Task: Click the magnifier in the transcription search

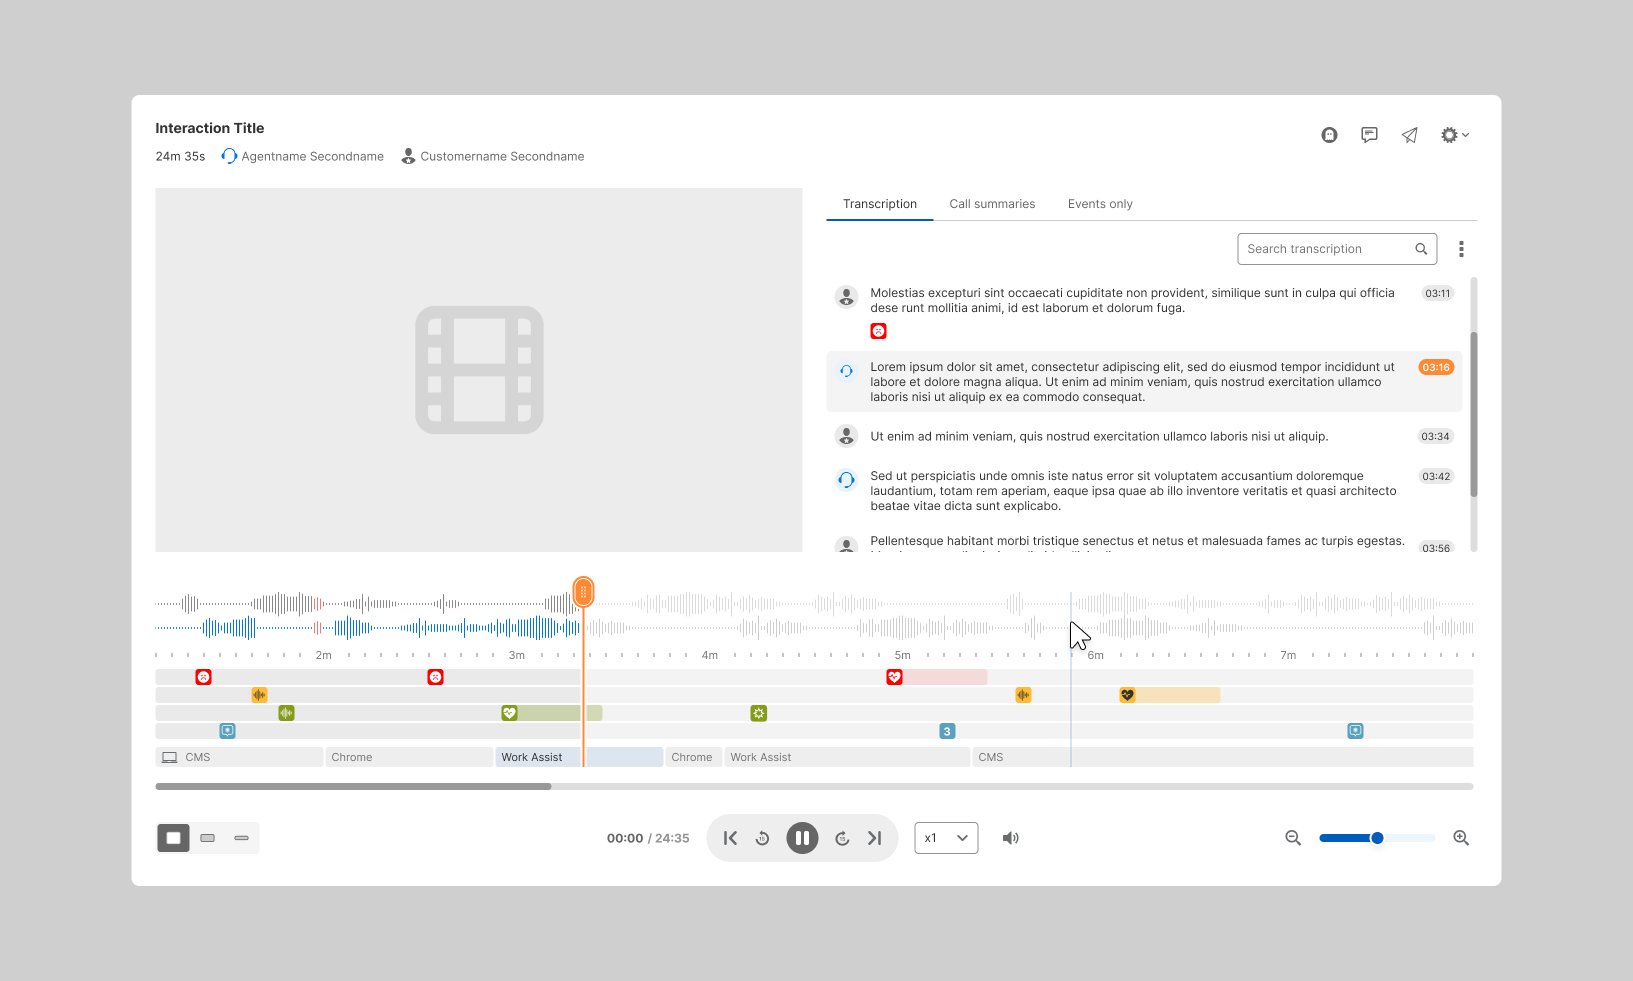Action: pos(1421,249)
